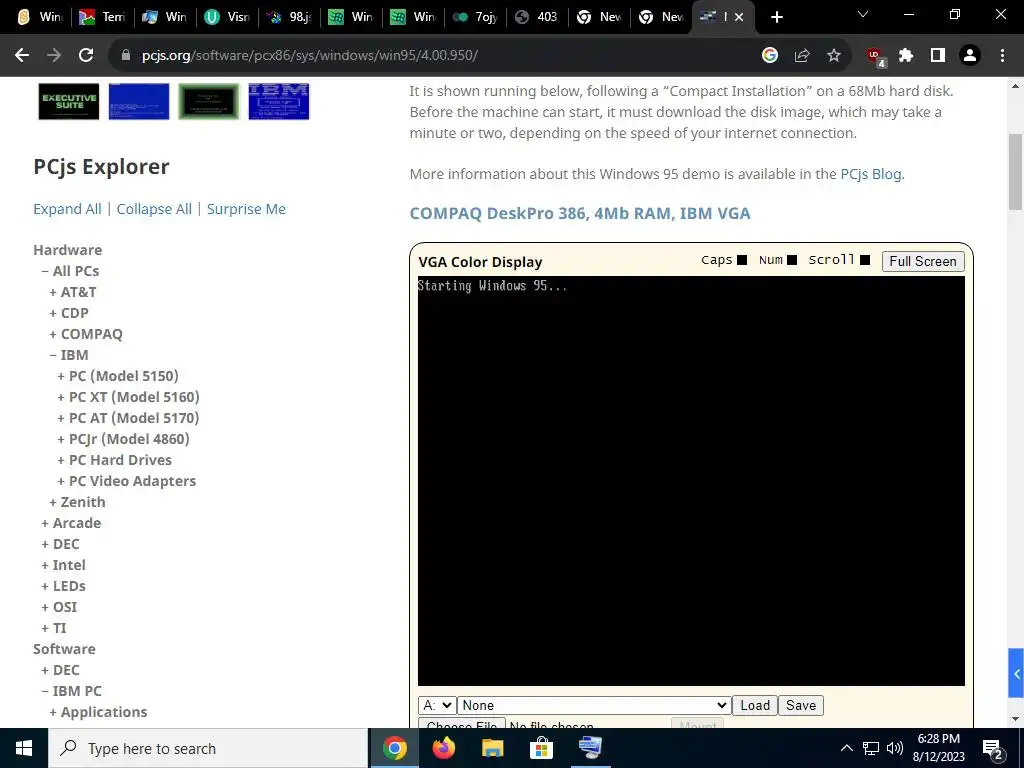This screenshot has width=1024, height=768.
Task: Switch to the Terri browser tab
Action: pyautogui.click(x=103, y=17)
